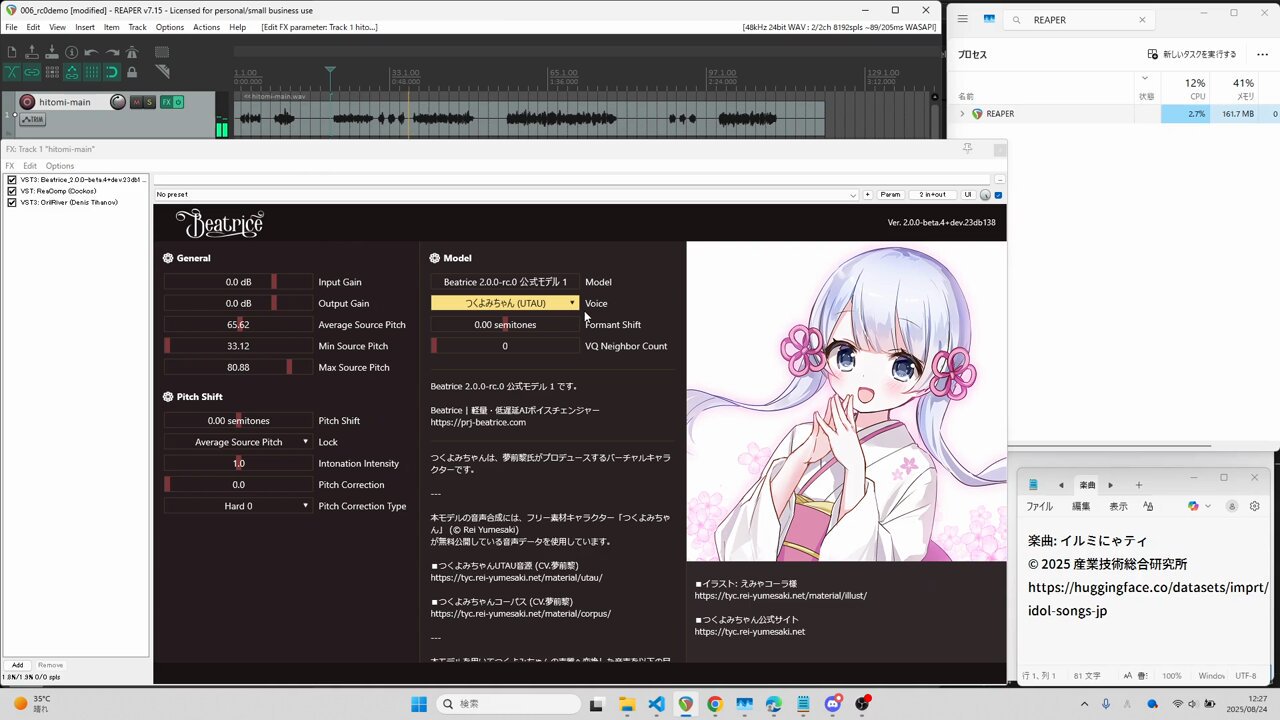Click the UI button in FX window
The height and width of the screenshot is (720, 1280).
tap(968, 195)
